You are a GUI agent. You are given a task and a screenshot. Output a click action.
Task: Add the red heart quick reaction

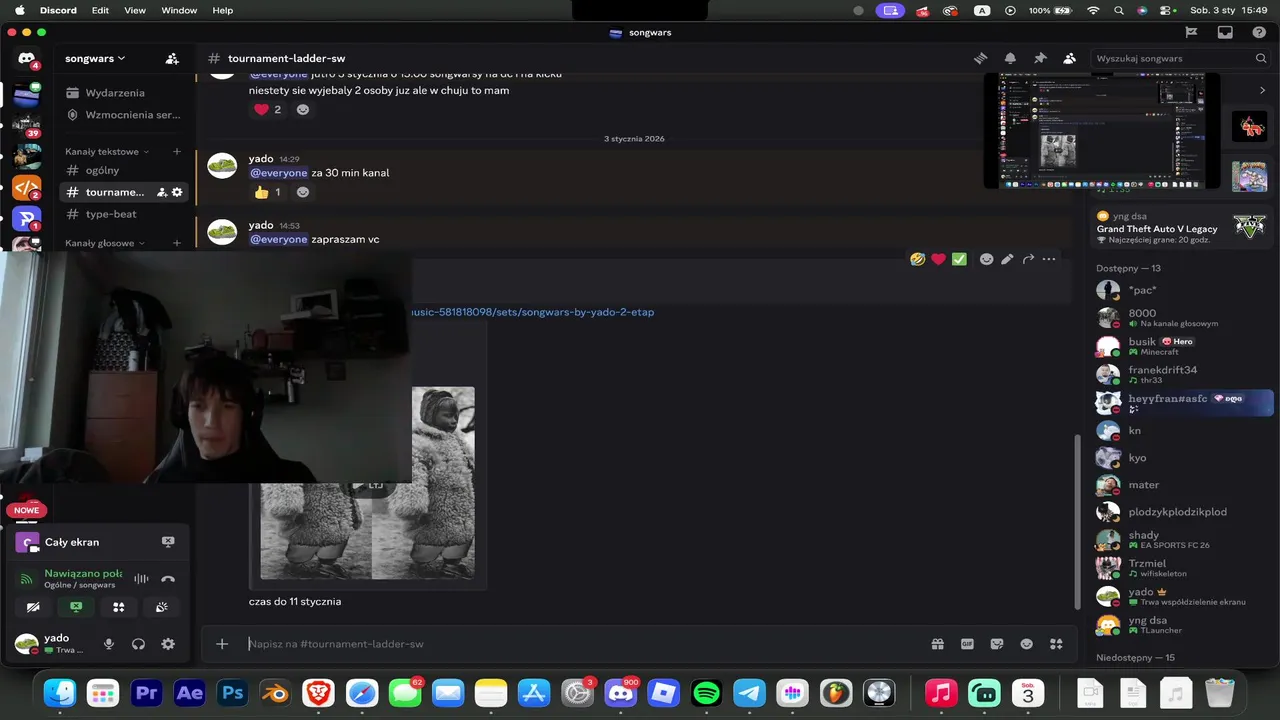coord(938,259)
